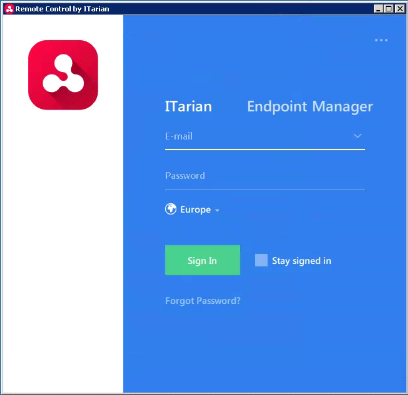Switch to the ITarian tab
Image resolution: width=408 pixels, height=395 pixels.
(188, 107)
